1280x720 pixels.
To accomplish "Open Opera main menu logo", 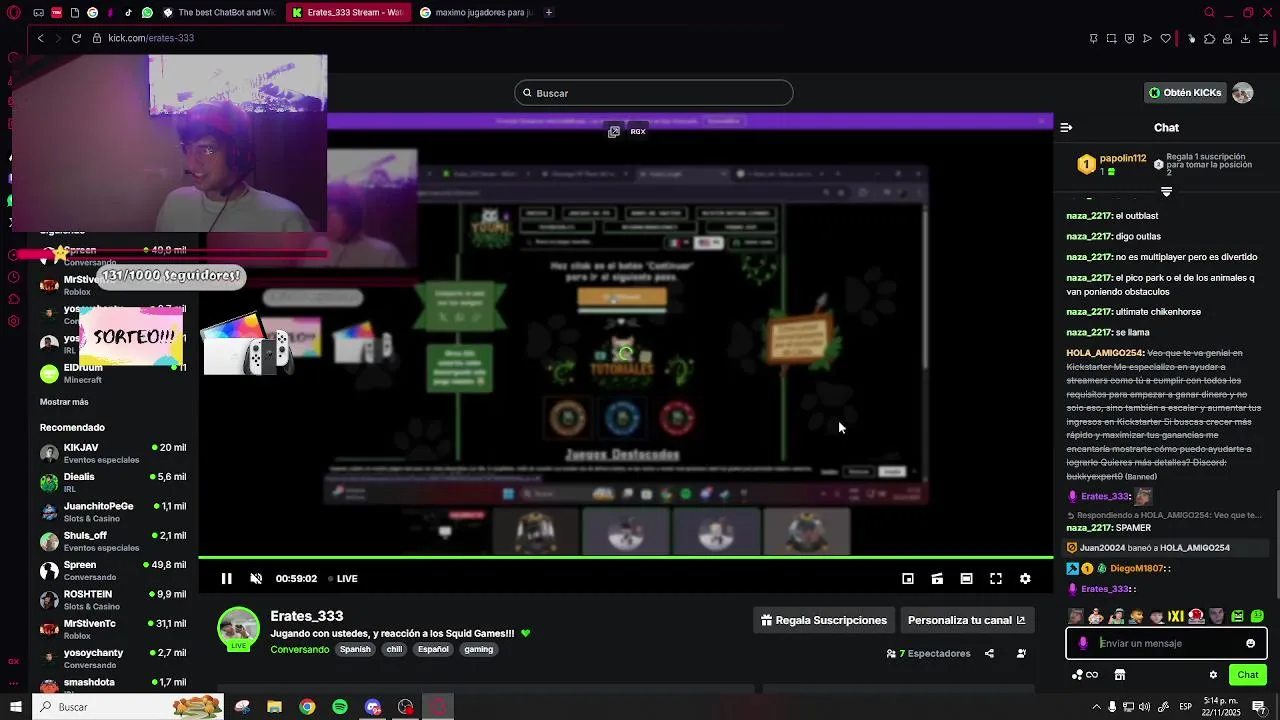I will pos(14,12).
